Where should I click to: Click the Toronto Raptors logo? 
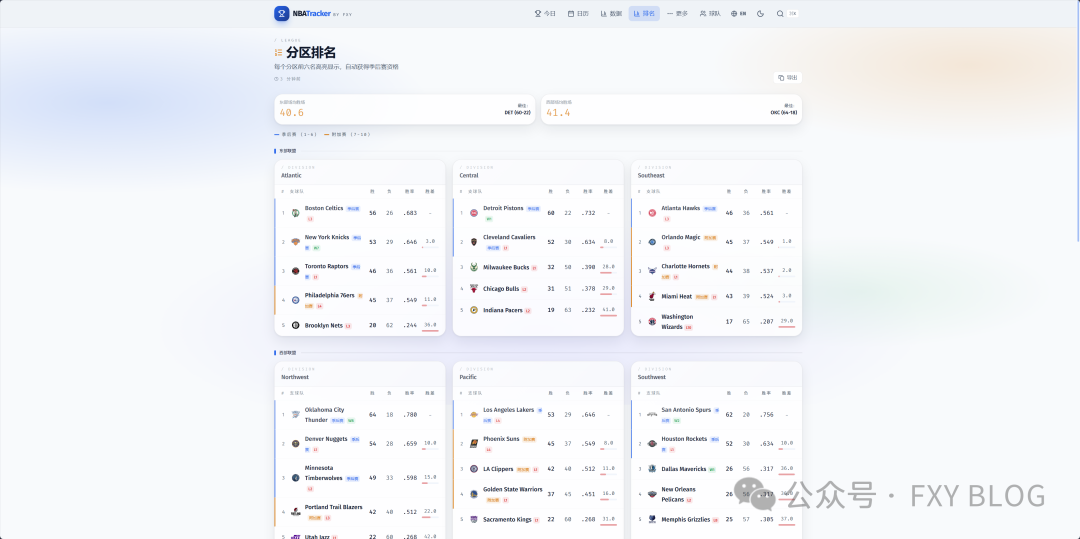point(295,271)
